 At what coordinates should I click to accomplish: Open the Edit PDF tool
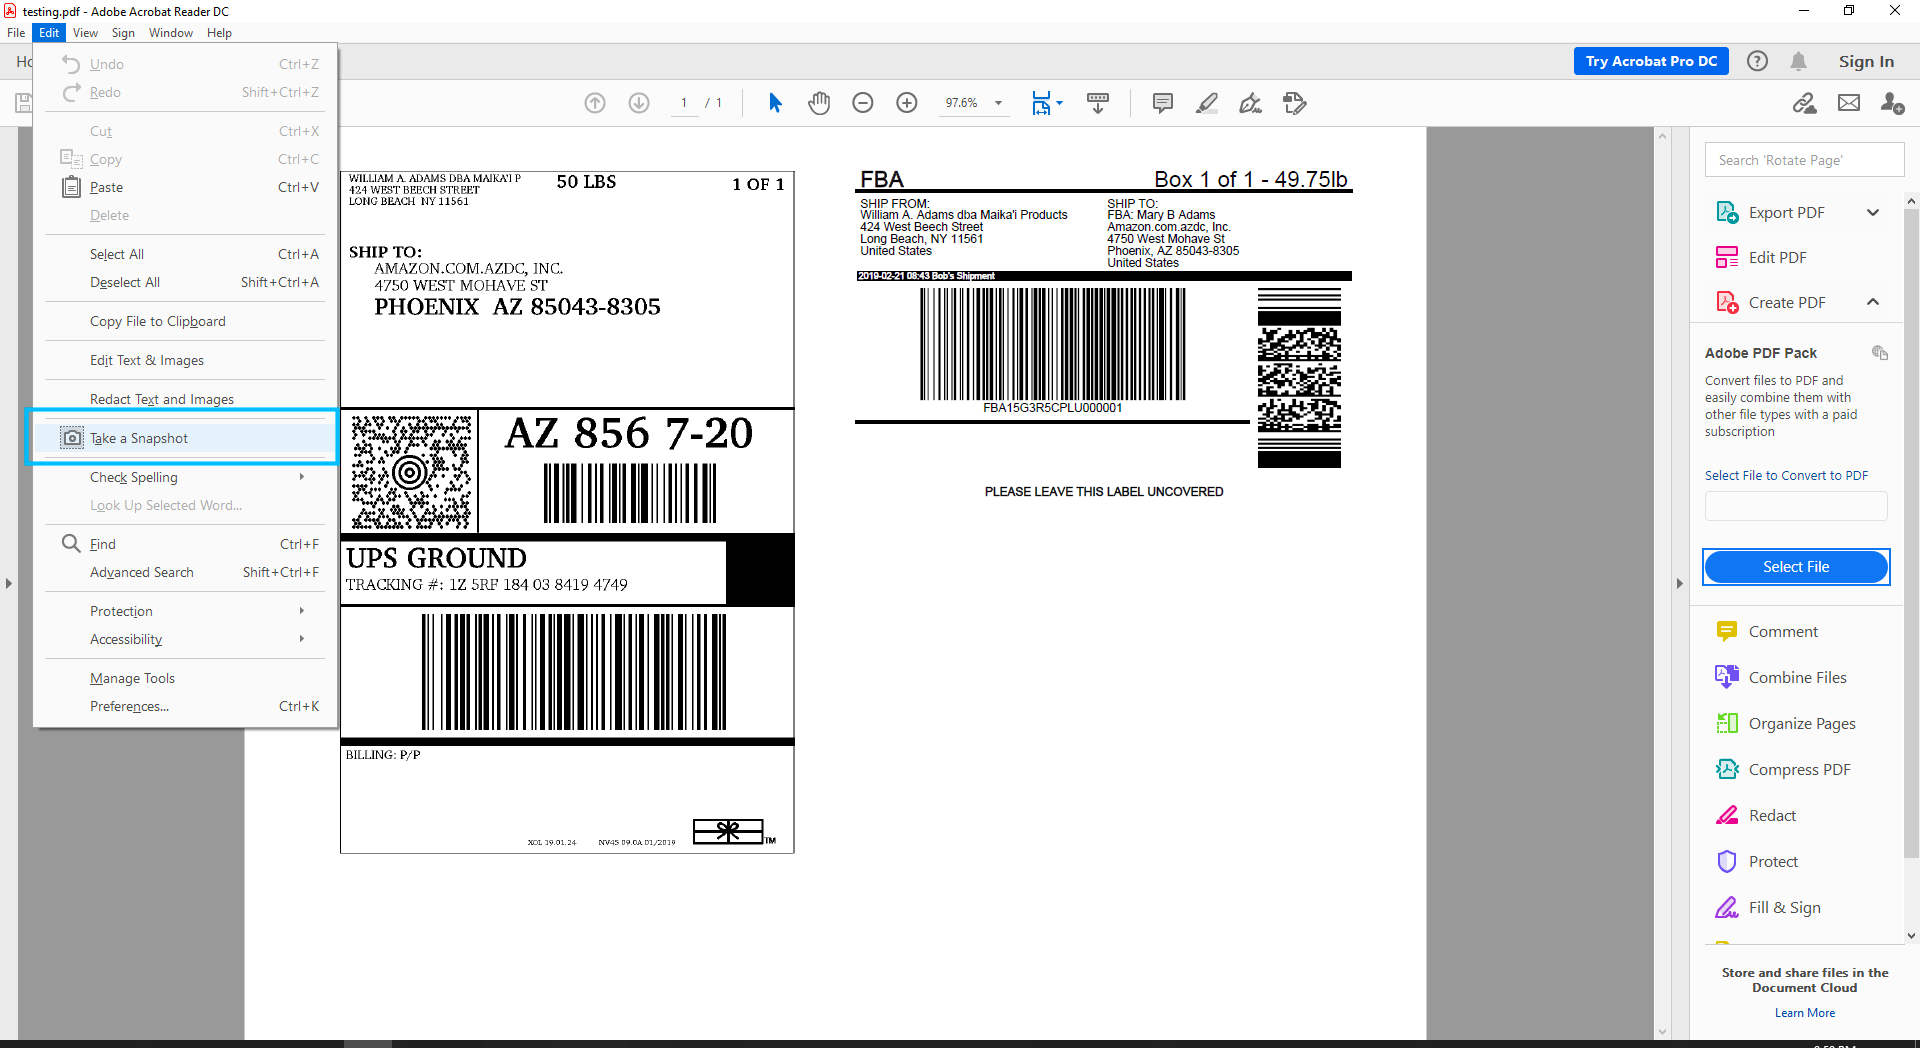pos(1777,258)
